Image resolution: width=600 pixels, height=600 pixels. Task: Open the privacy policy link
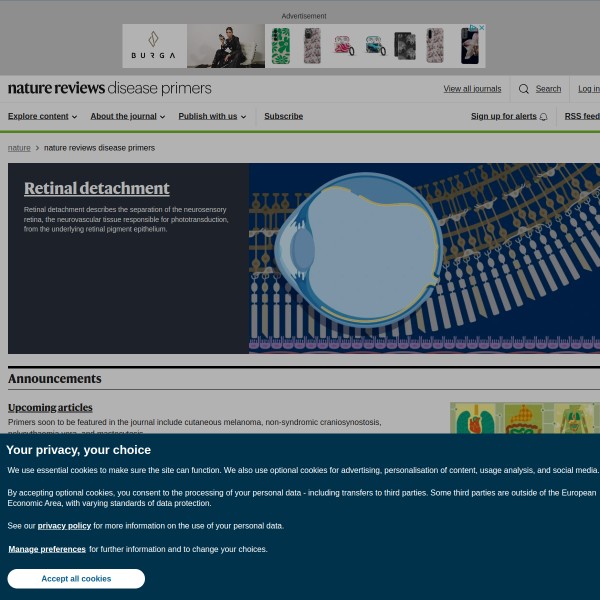64,525
